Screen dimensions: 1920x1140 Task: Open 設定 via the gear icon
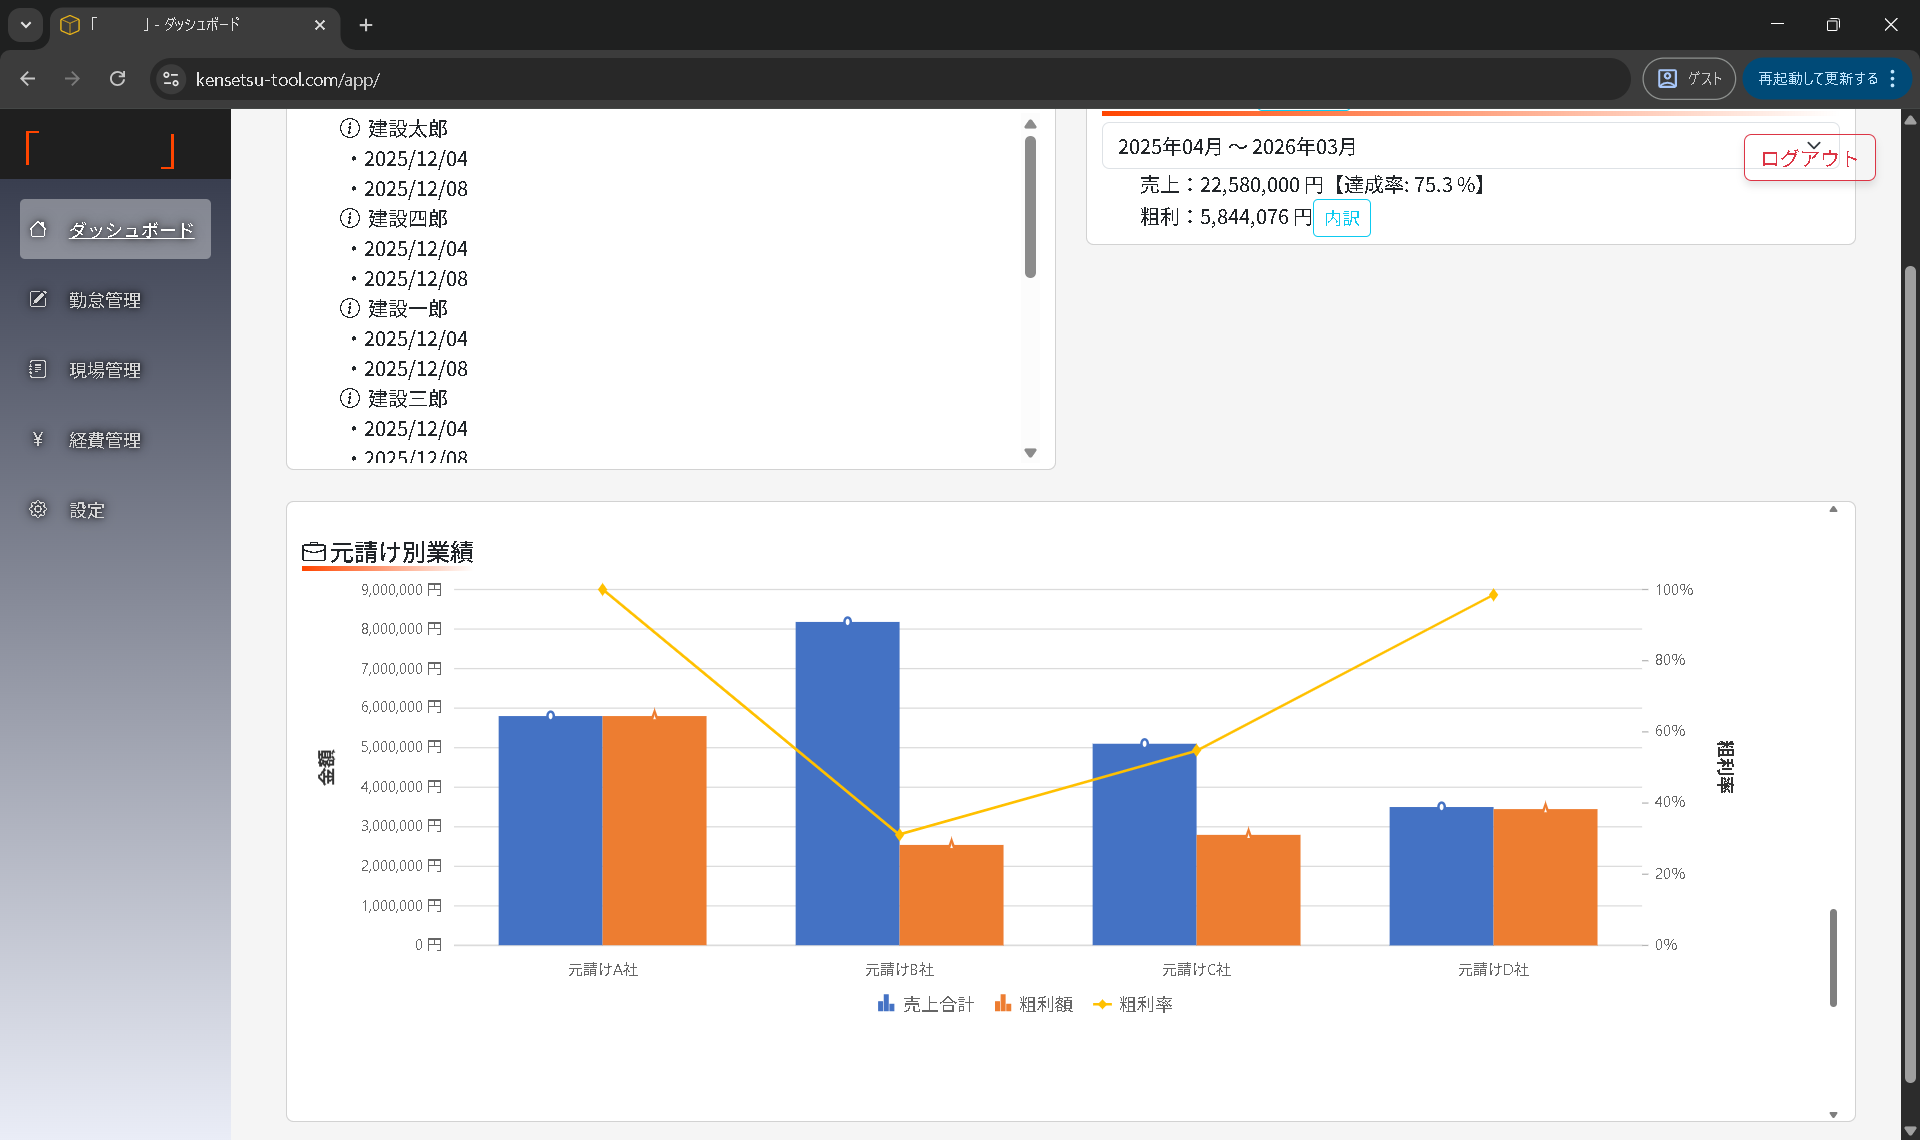(38, 509)
